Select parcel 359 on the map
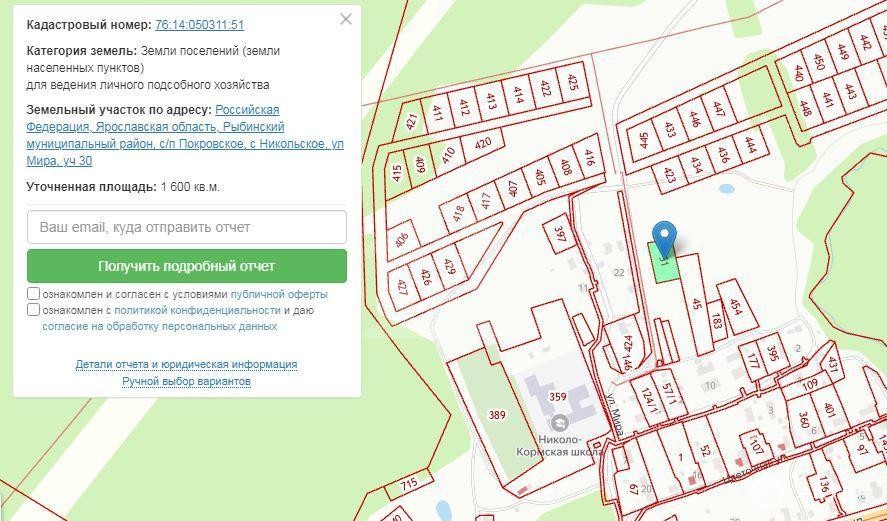This screenshot has height=521, width=887. pyautogui.click(x=558, y=397)
